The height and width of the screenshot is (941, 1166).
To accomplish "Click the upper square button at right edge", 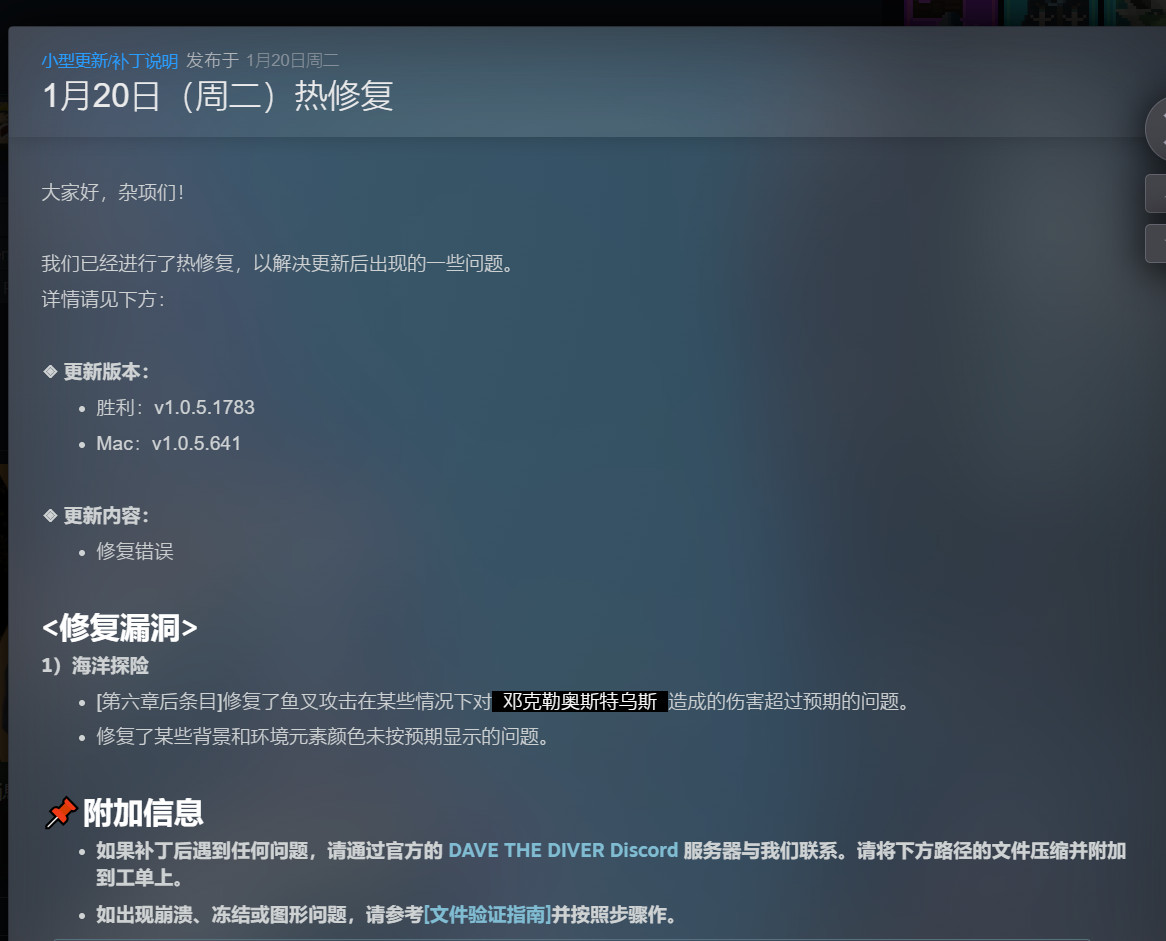I will (1155, 193).
